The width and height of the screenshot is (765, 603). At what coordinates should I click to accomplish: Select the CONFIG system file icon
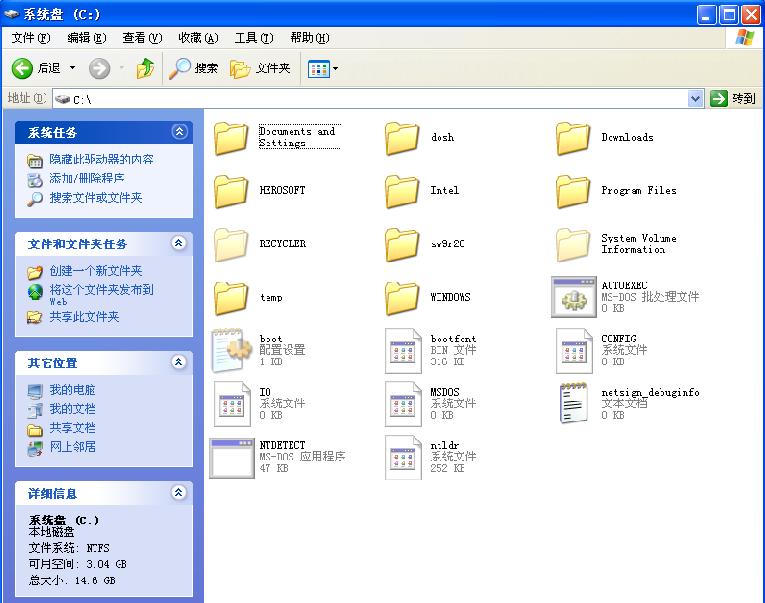pos(574,351)
